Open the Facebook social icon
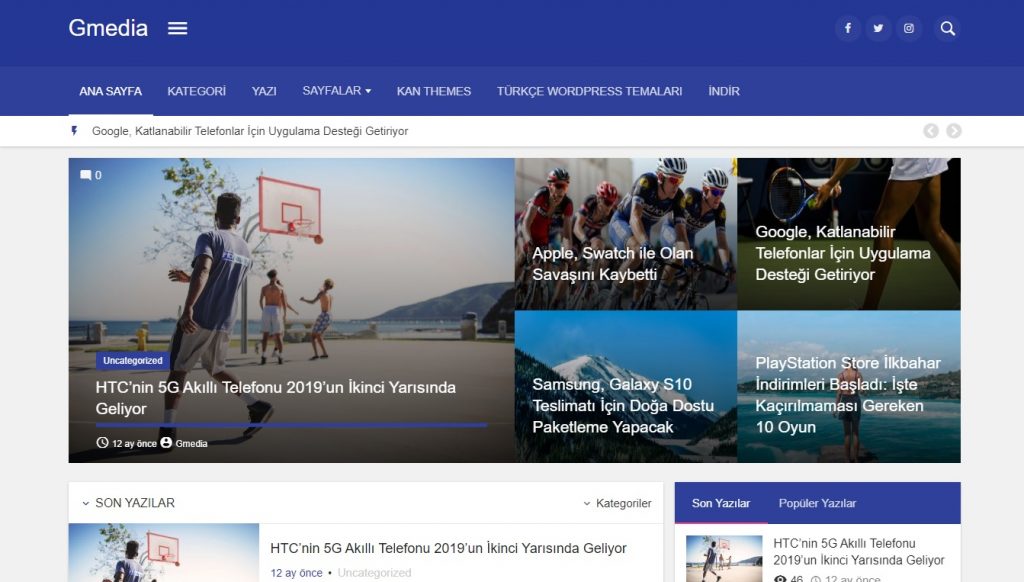 point(848,28)
